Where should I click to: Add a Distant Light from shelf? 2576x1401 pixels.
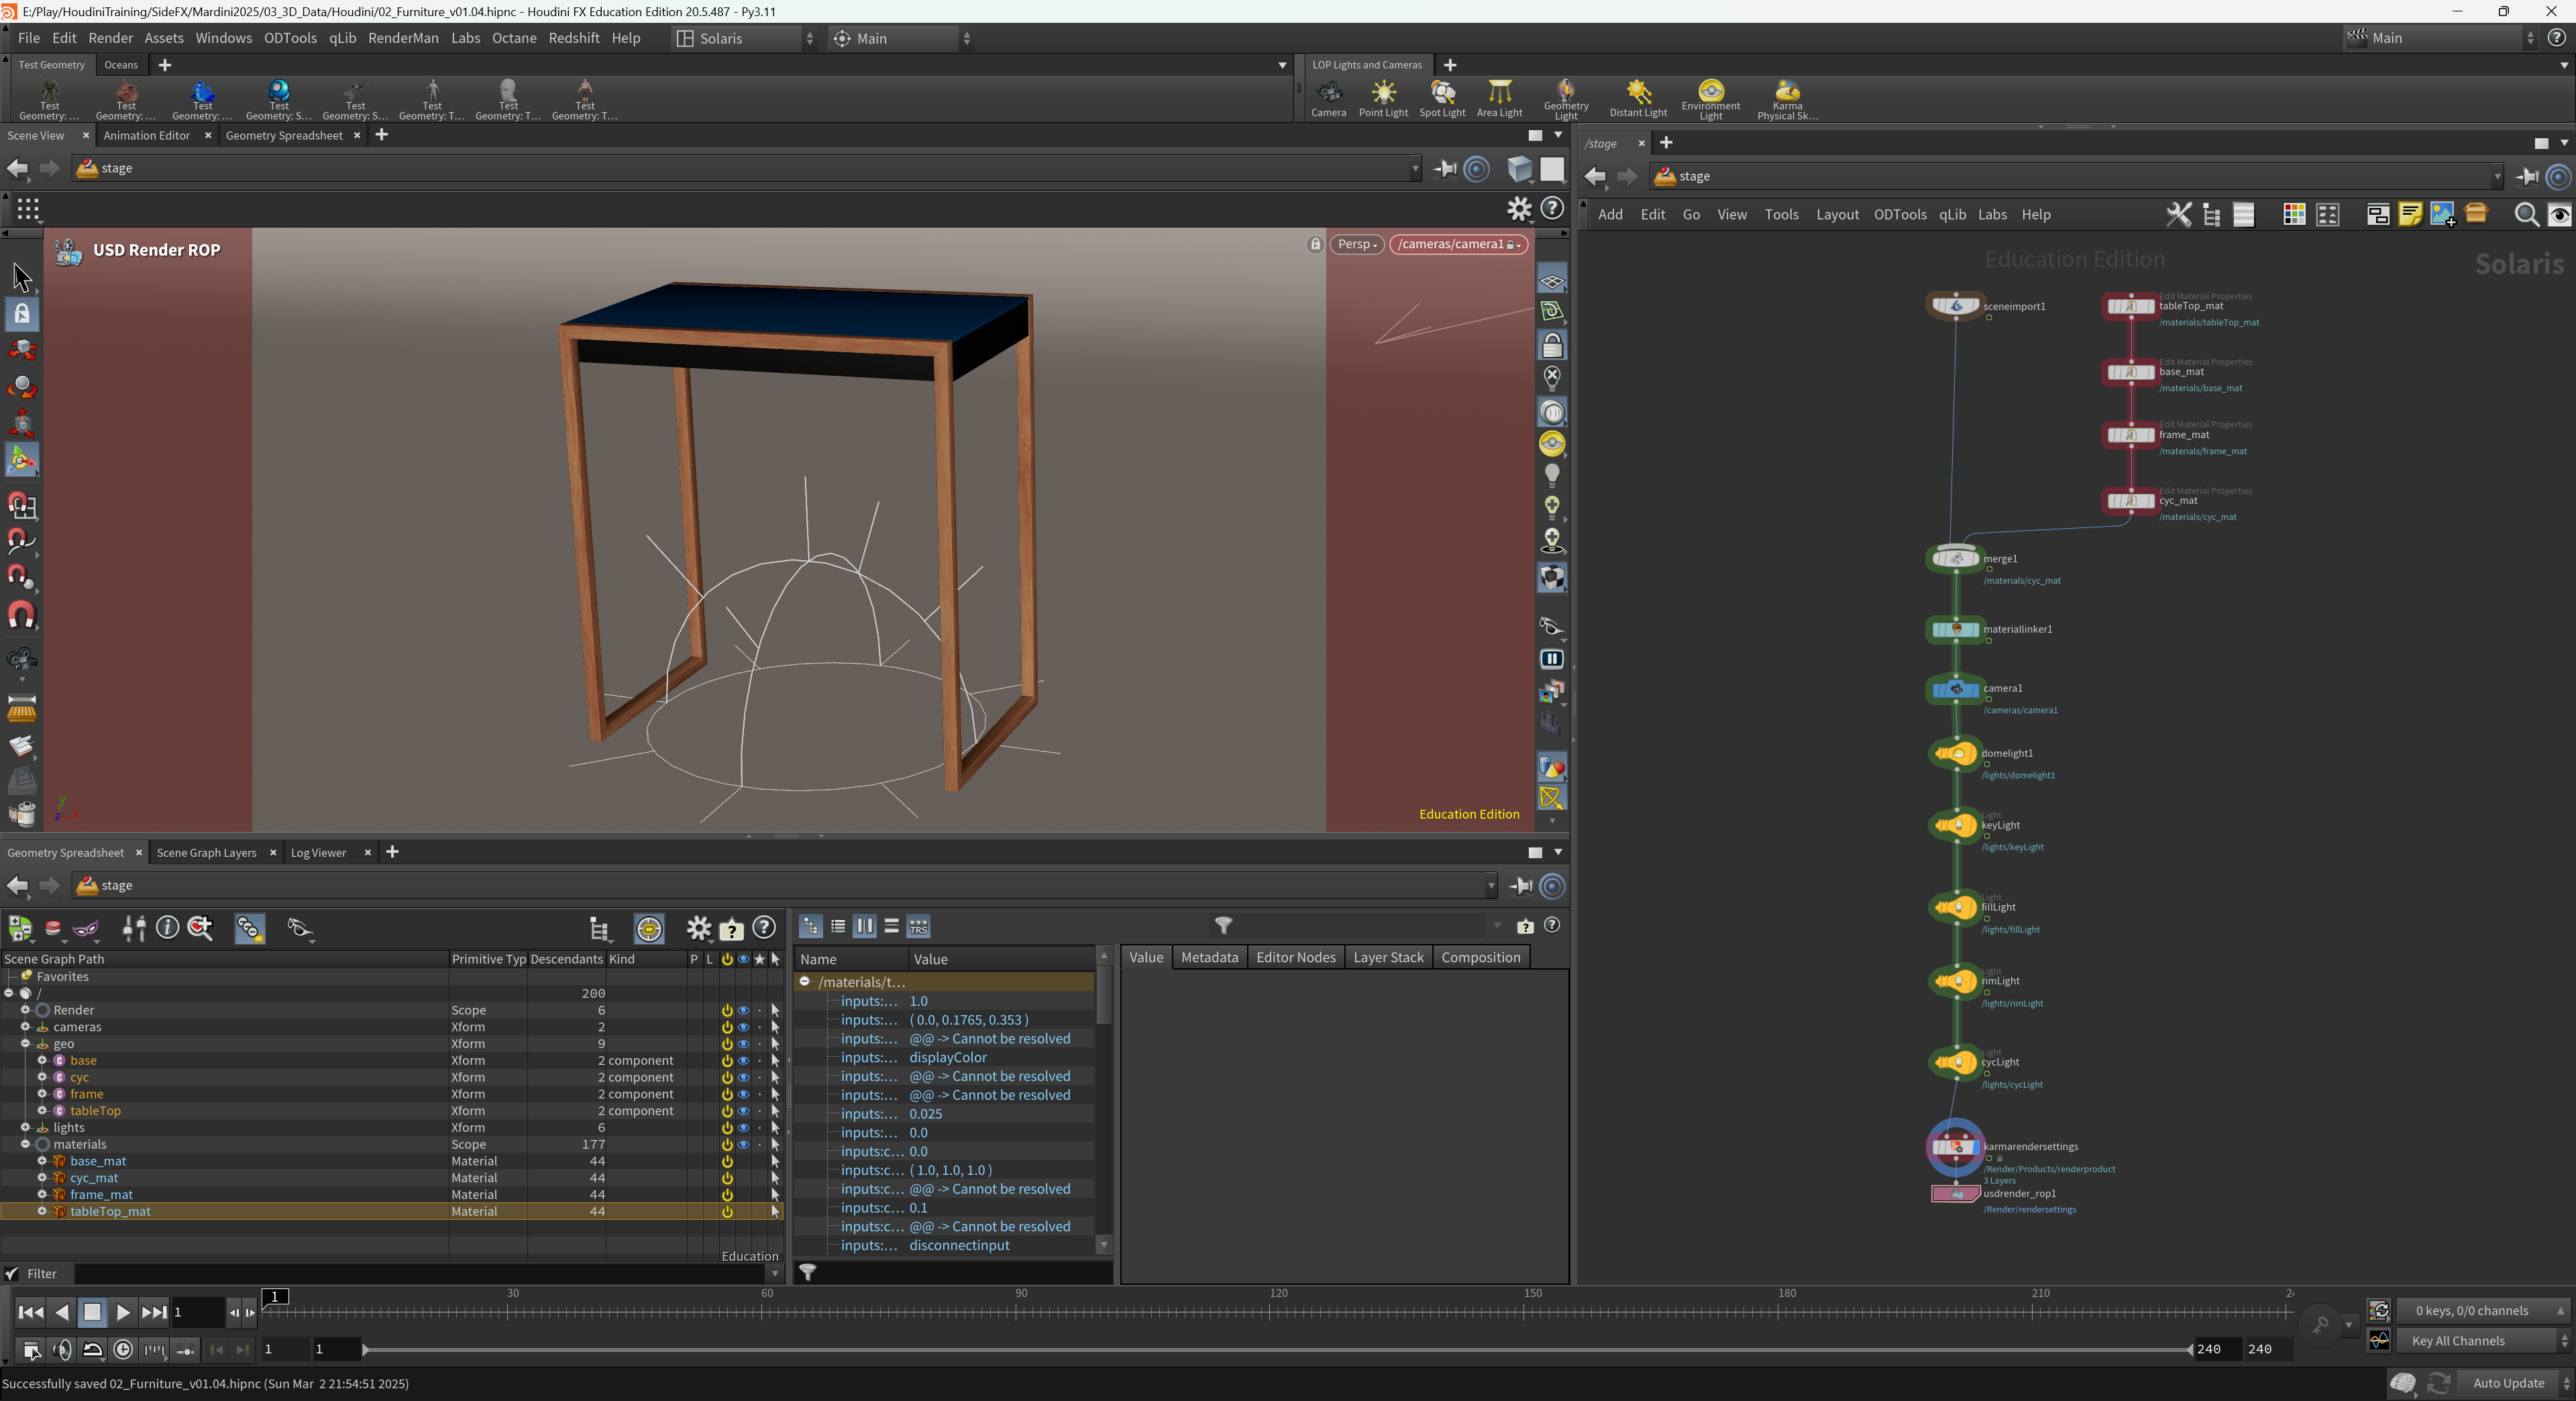click(1638, 99)
